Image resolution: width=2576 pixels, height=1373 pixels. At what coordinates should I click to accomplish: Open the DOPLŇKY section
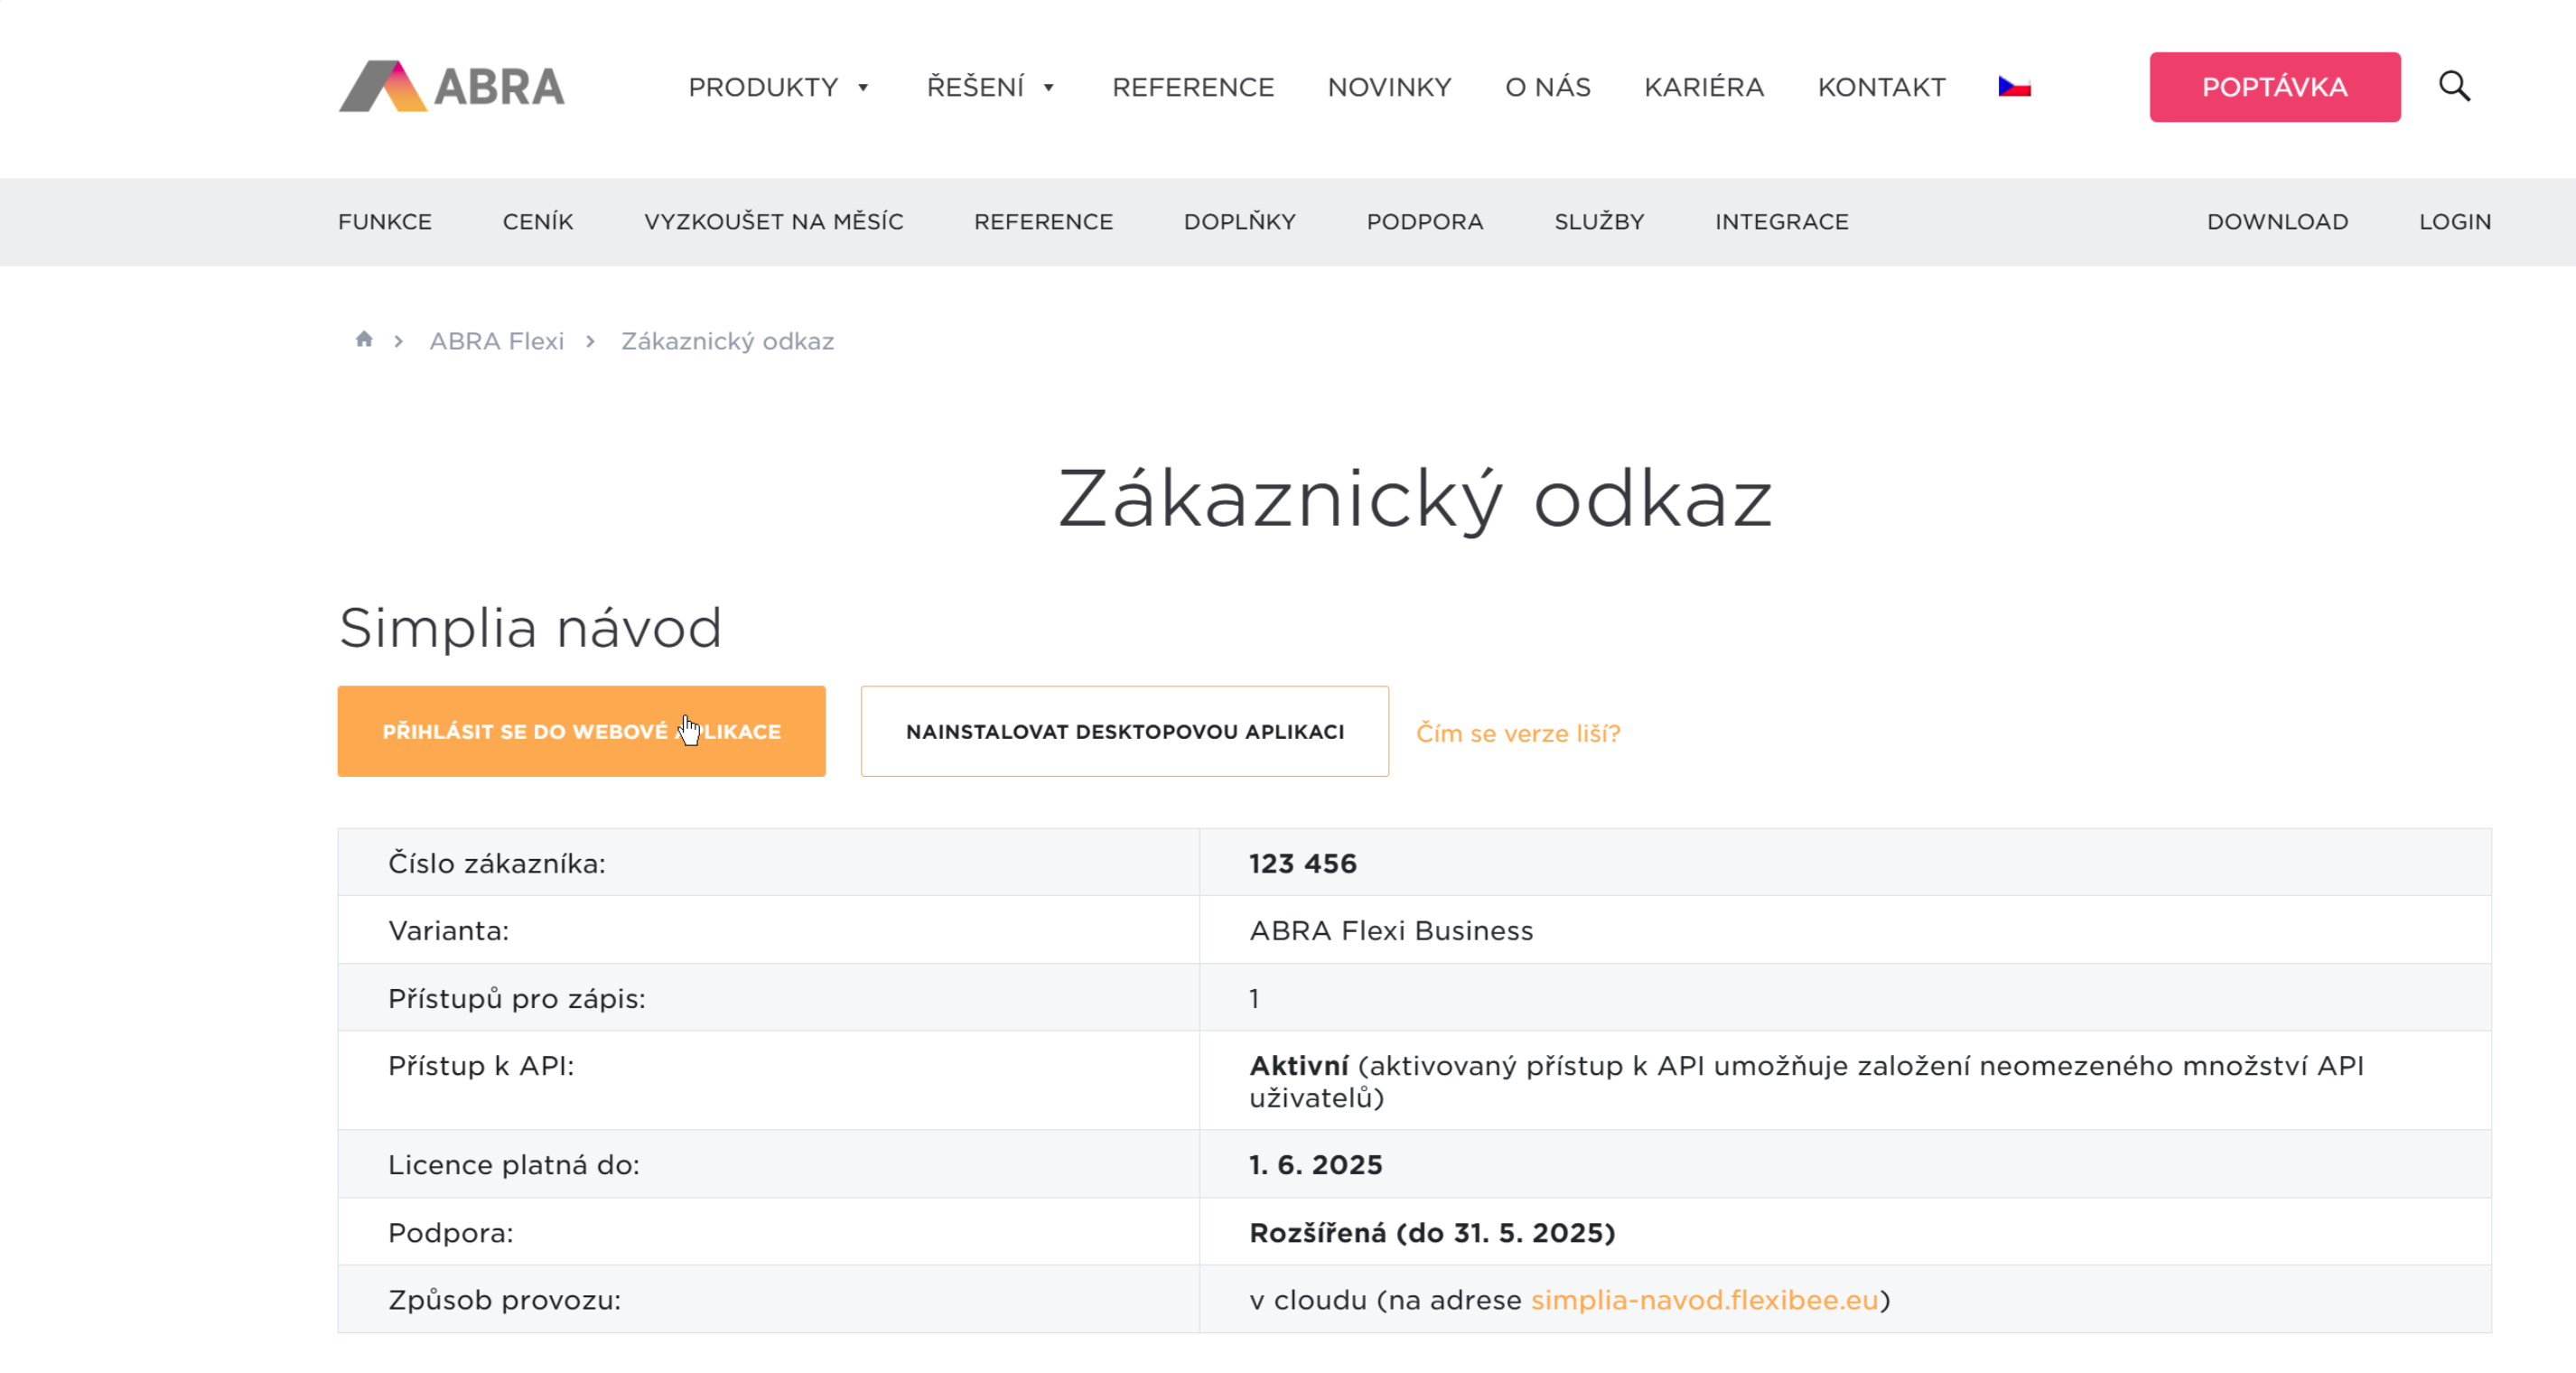pos(1240,222)
